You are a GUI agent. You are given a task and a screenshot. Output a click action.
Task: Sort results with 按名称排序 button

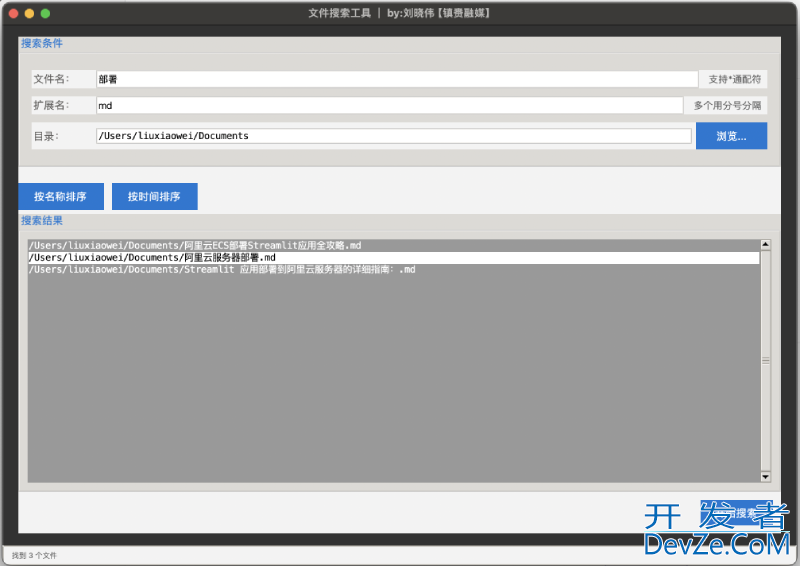click(x=60, y=197)
